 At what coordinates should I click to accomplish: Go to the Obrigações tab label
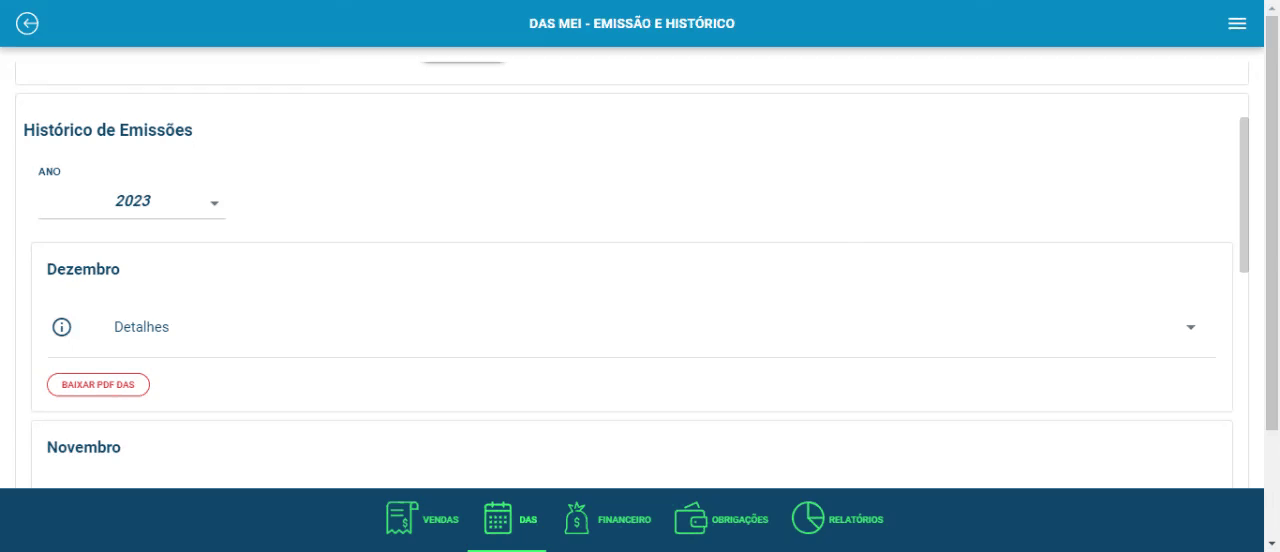pos(739,520)
